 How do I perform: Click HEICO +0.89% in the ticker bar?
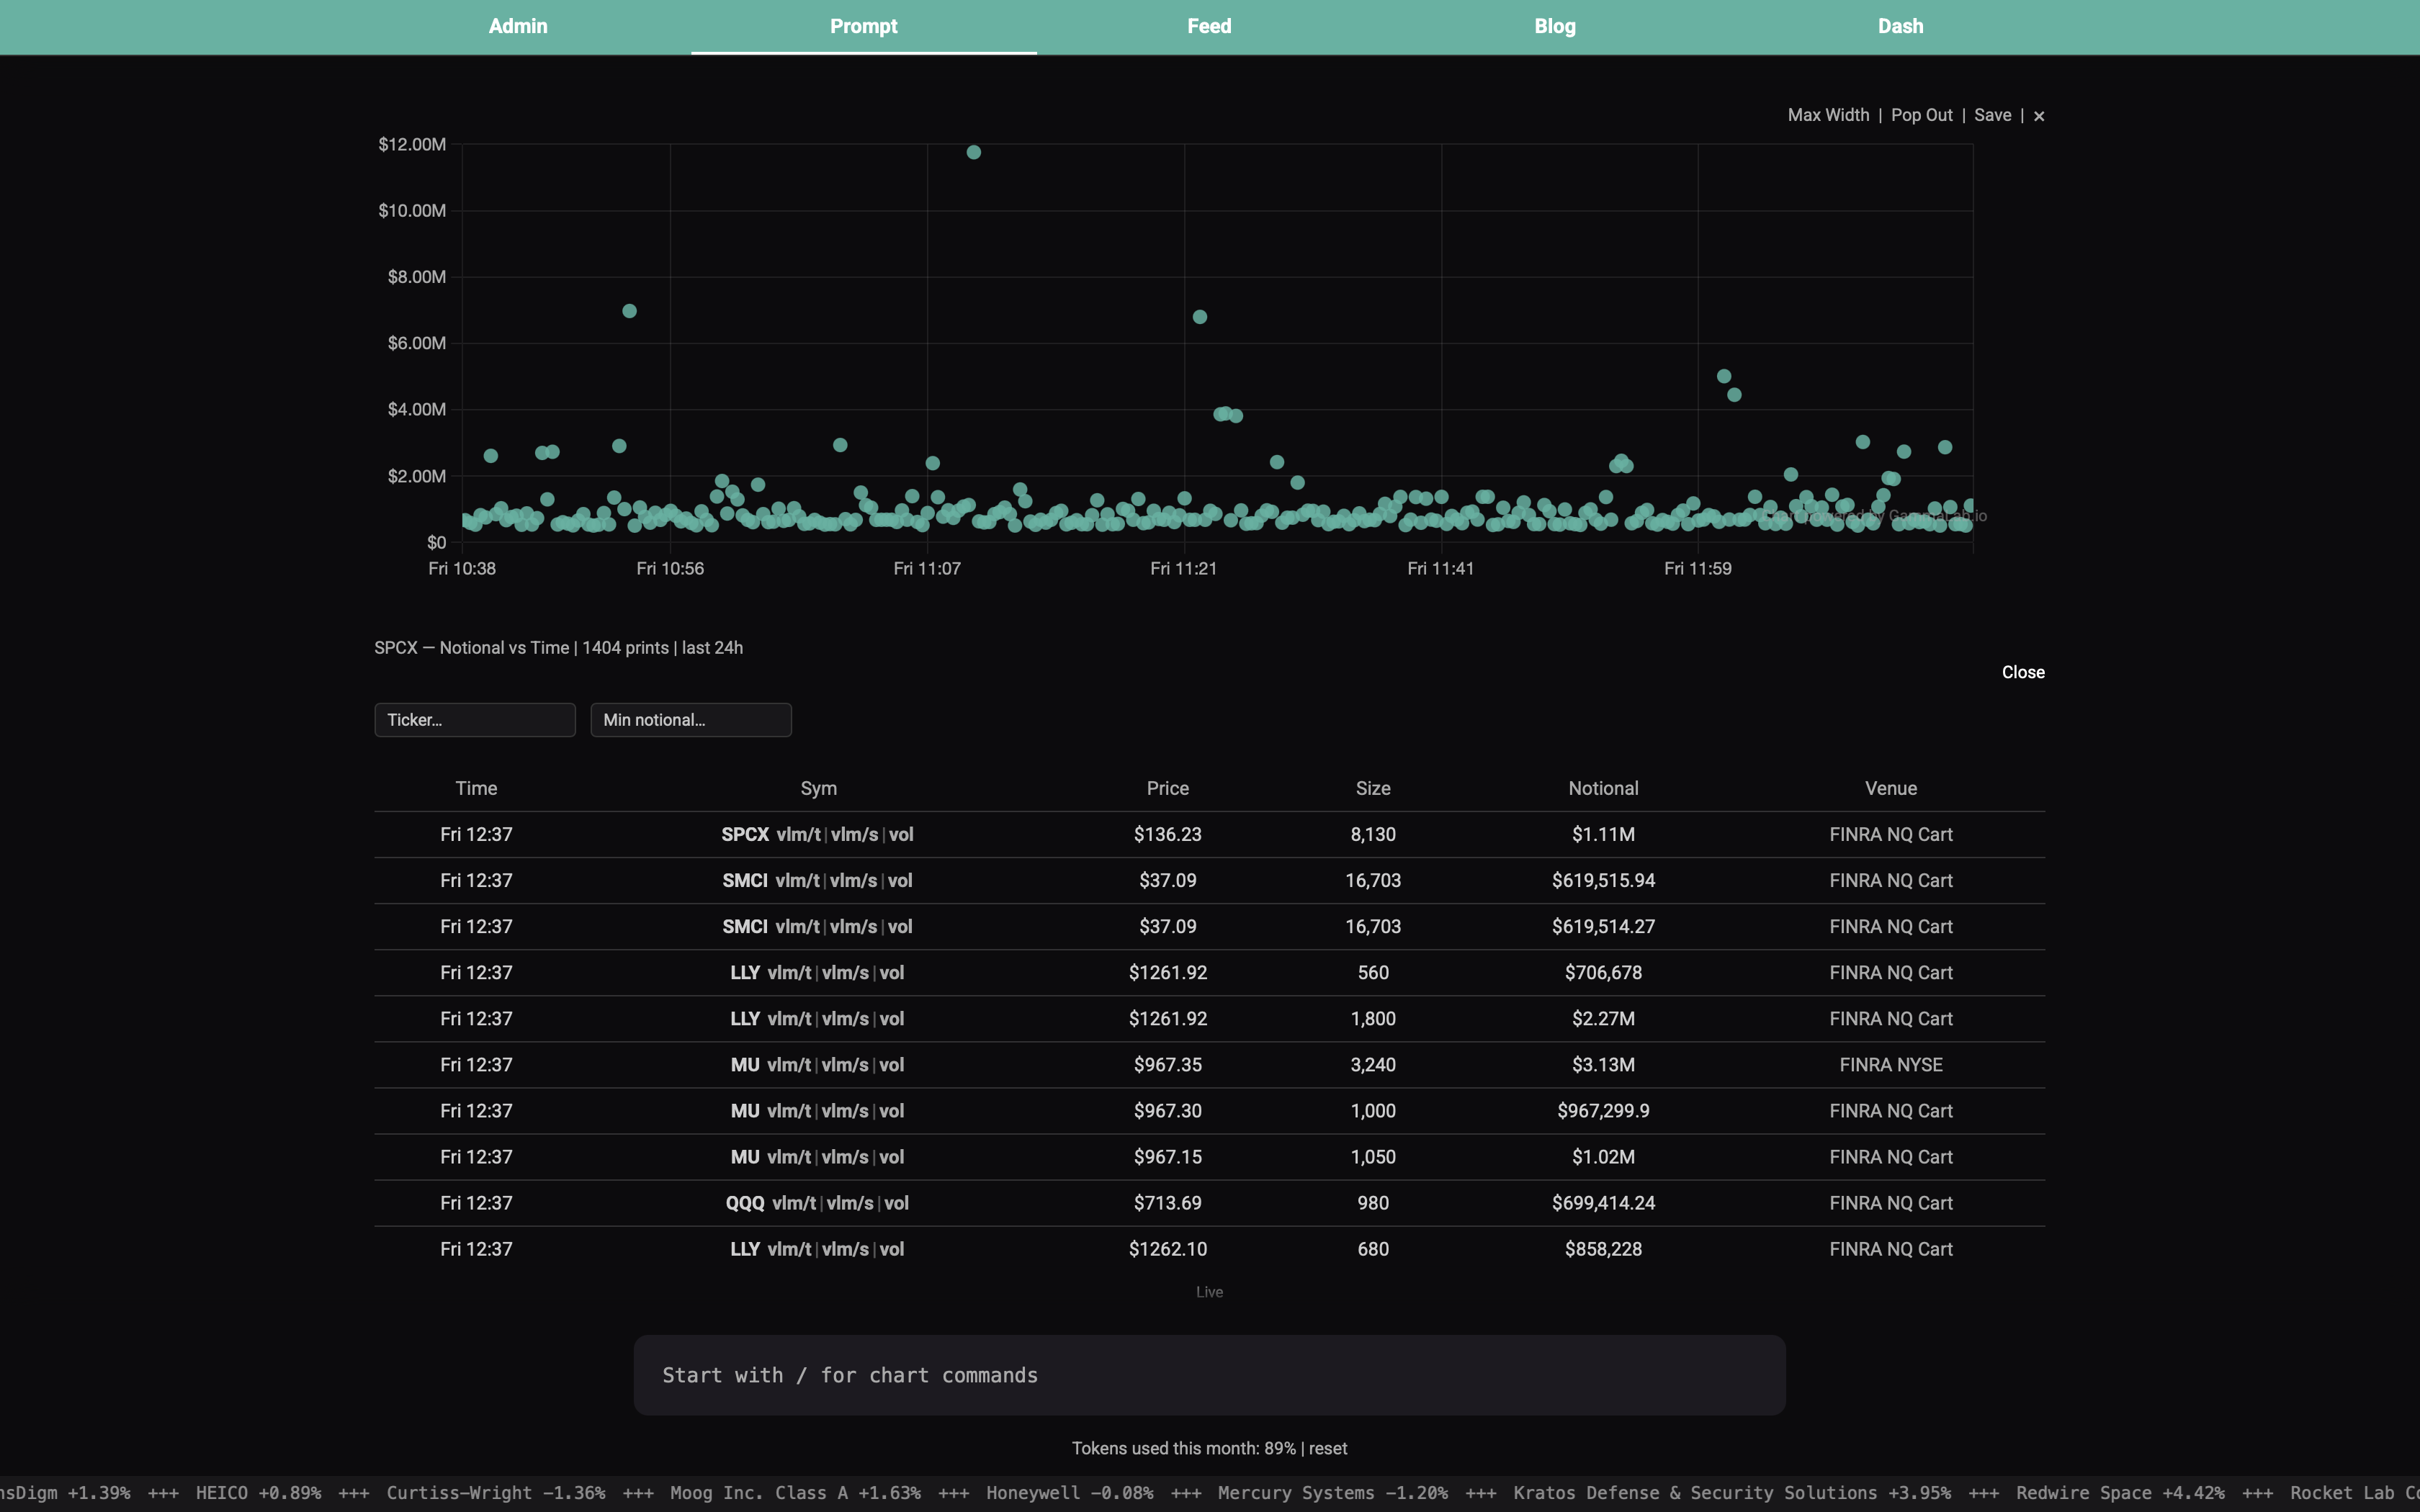pyautogui.click(x=258, y=1492)
